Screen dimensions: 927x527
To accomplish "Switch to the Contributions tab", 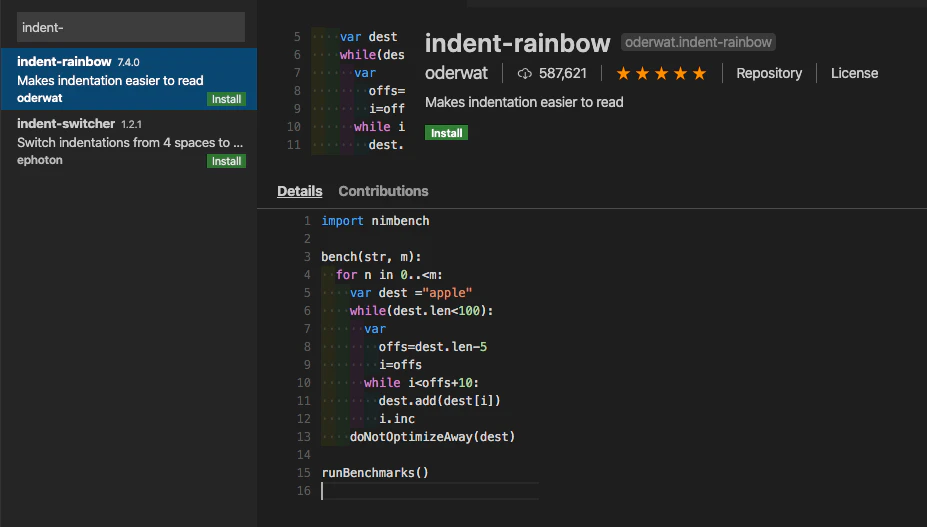I will [x=383, y=191].
